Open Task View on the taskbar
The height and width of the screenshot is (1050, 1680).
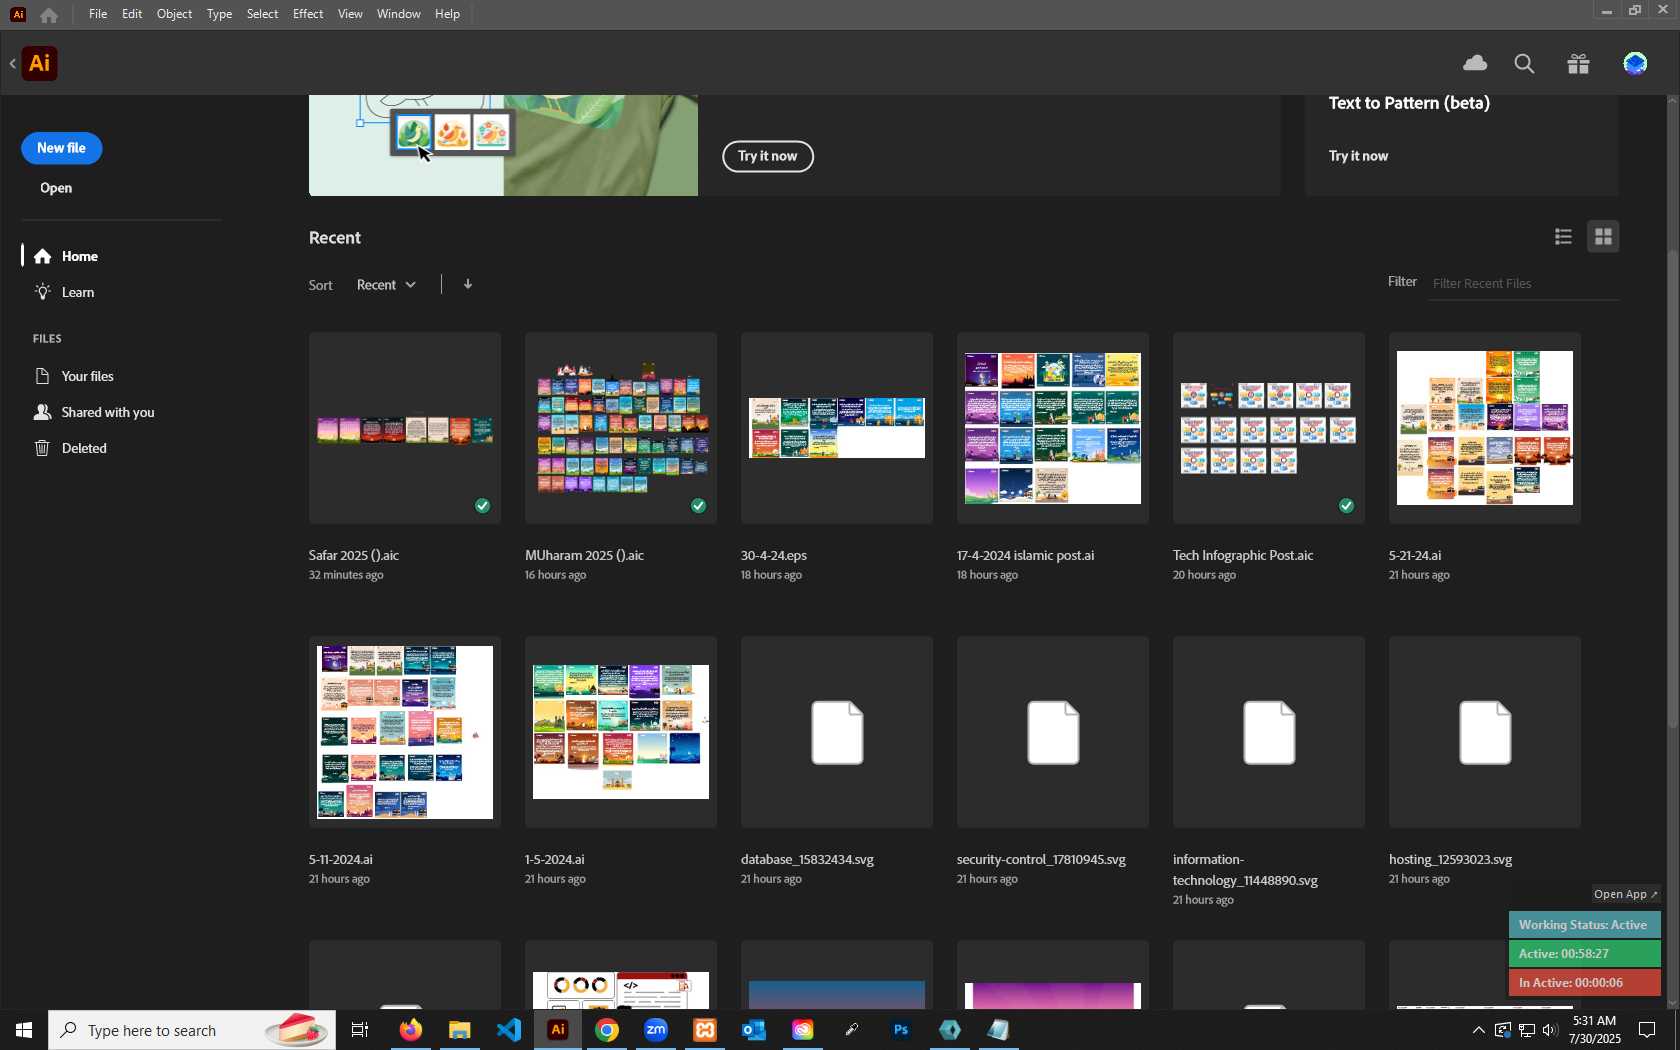pos(360,1030)
